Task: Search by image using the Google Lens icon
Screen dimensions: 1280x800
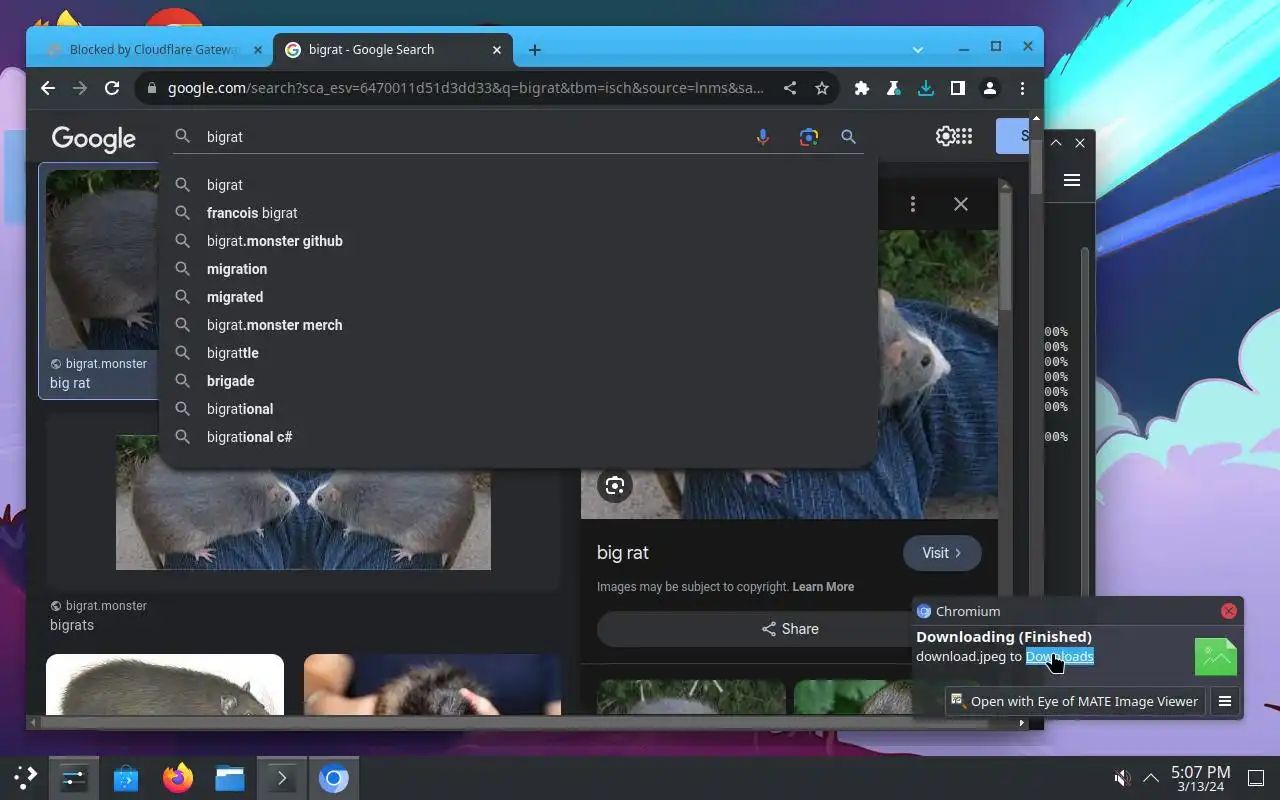Action: [809, 137]
